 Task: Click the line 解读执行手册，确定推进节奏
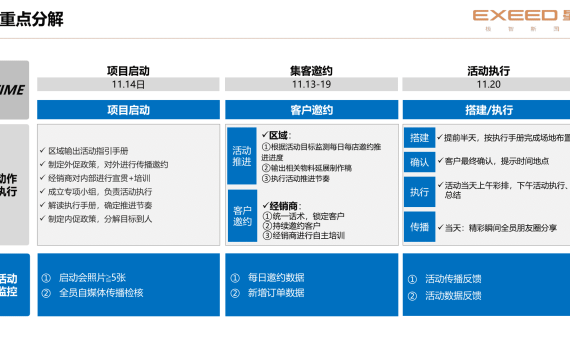click(100, 205)
